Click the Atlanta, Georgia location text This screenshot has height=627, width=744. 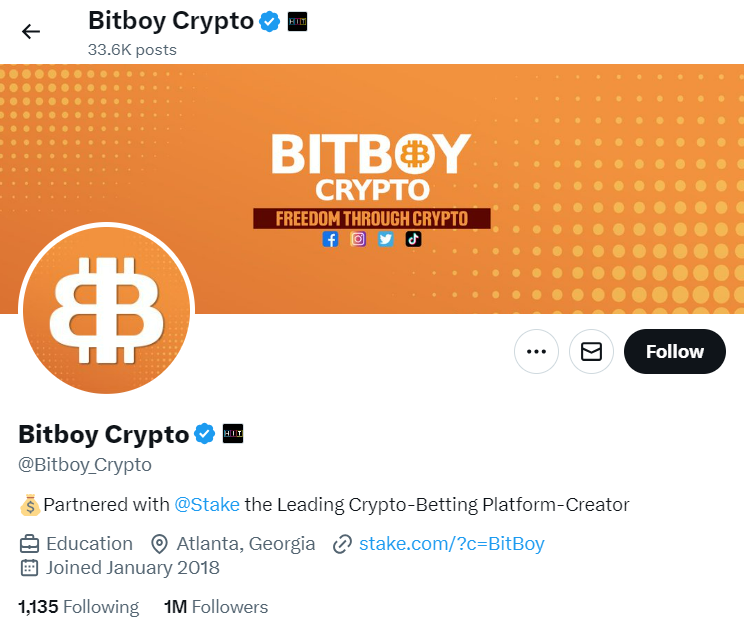click(x=246, y=544)
